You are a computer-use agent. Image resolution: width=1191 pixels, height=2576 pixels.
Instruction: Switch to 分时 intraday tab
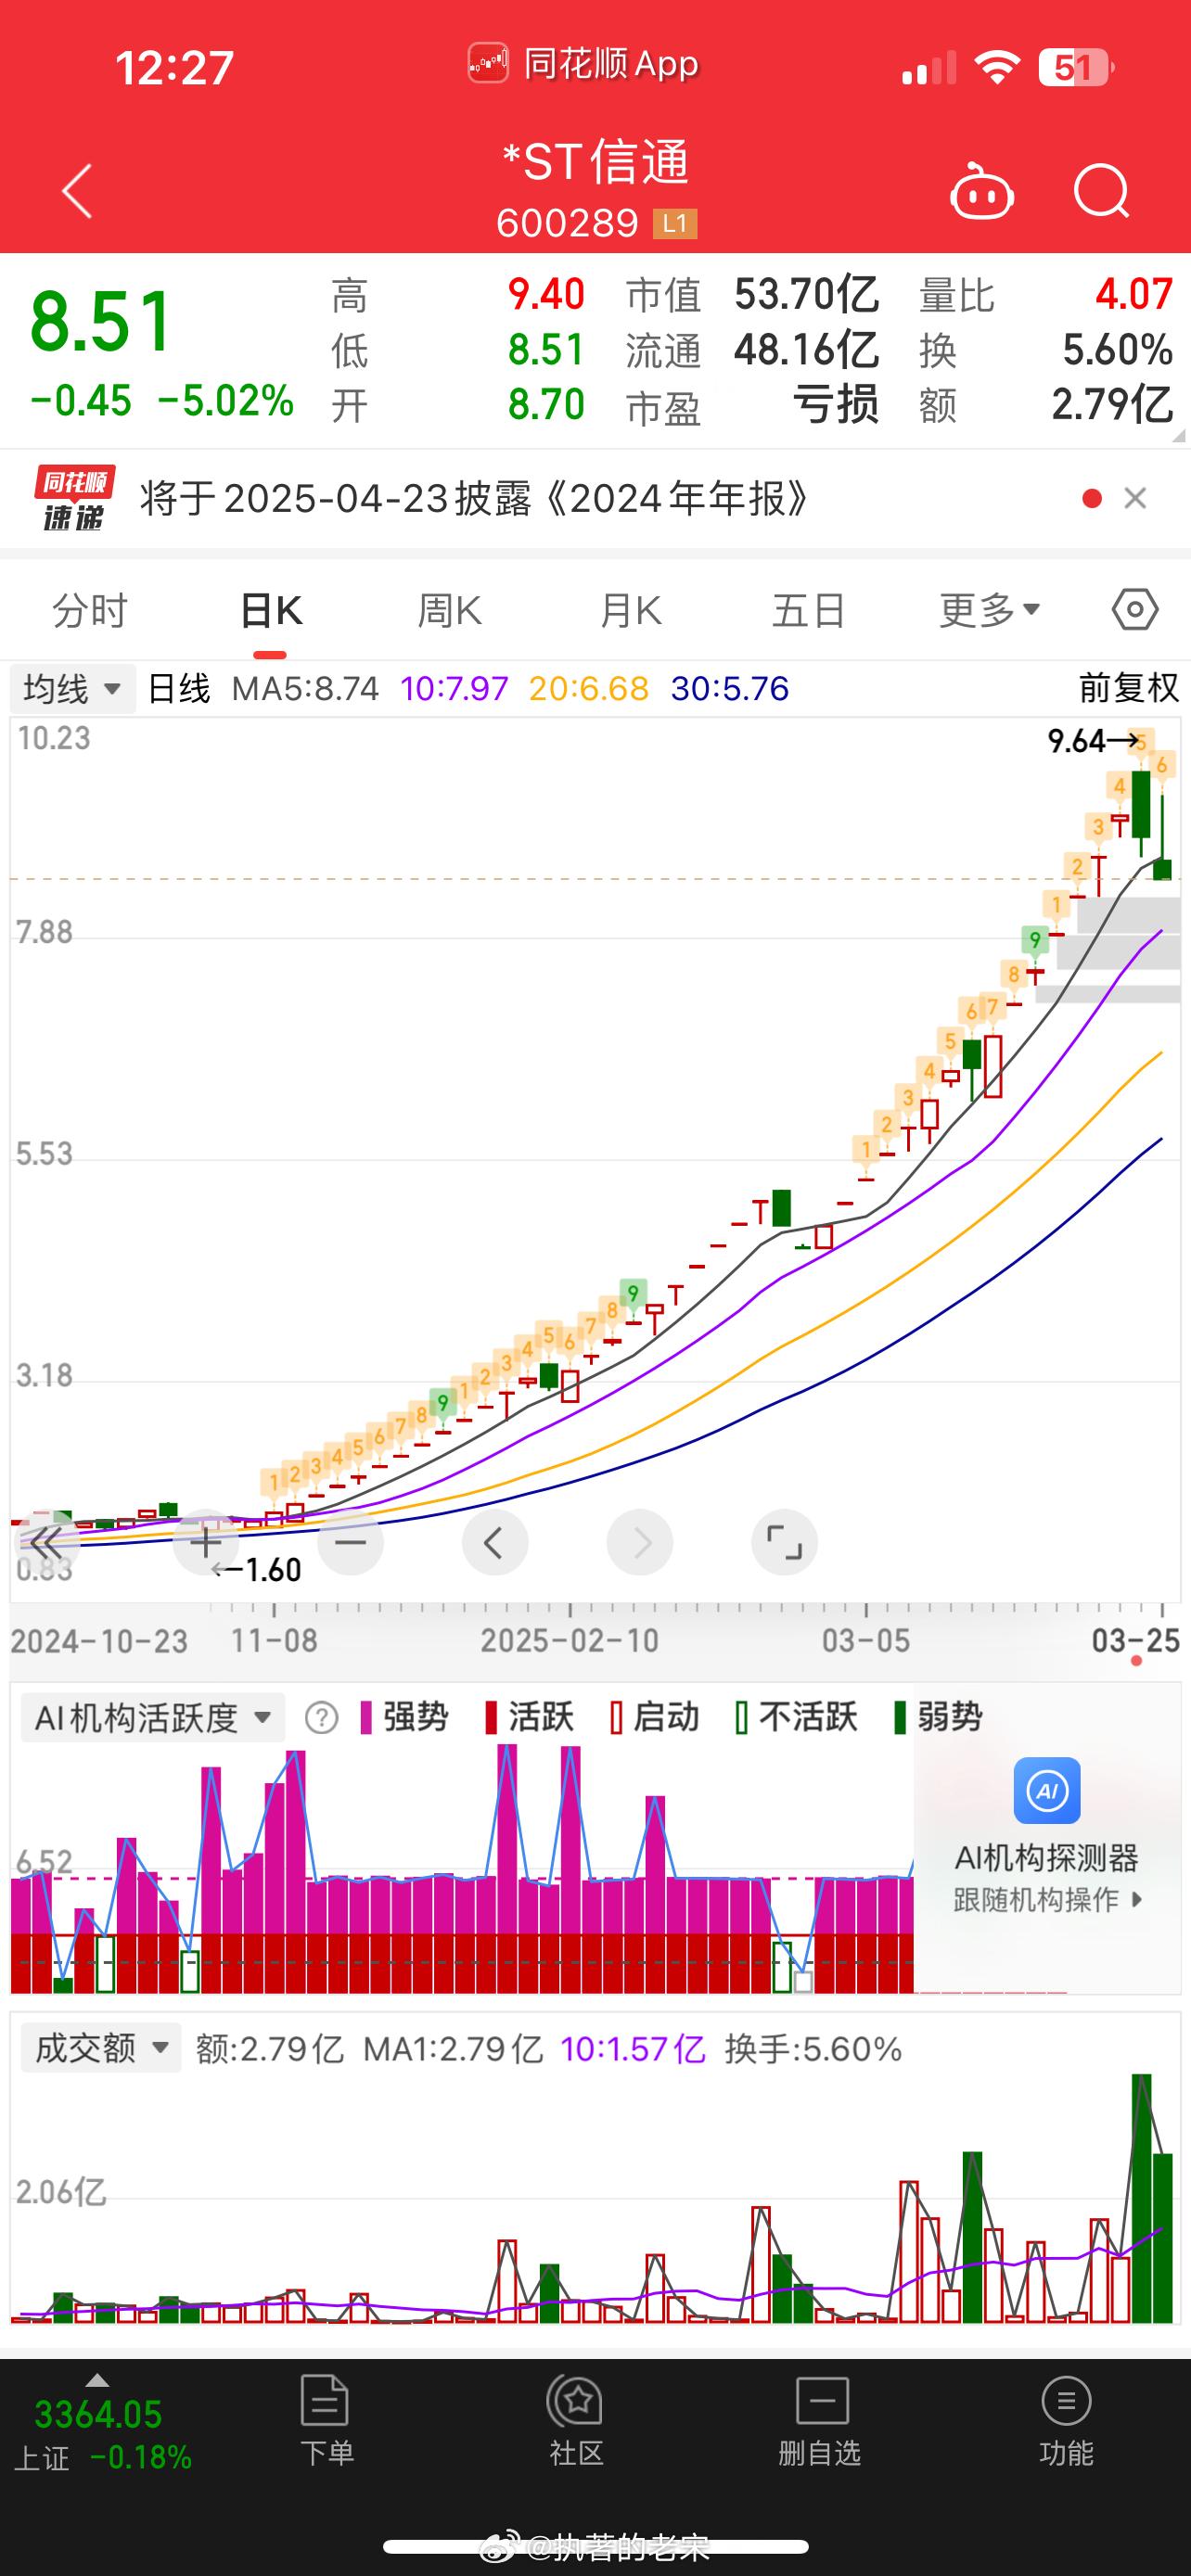[90, 610]
